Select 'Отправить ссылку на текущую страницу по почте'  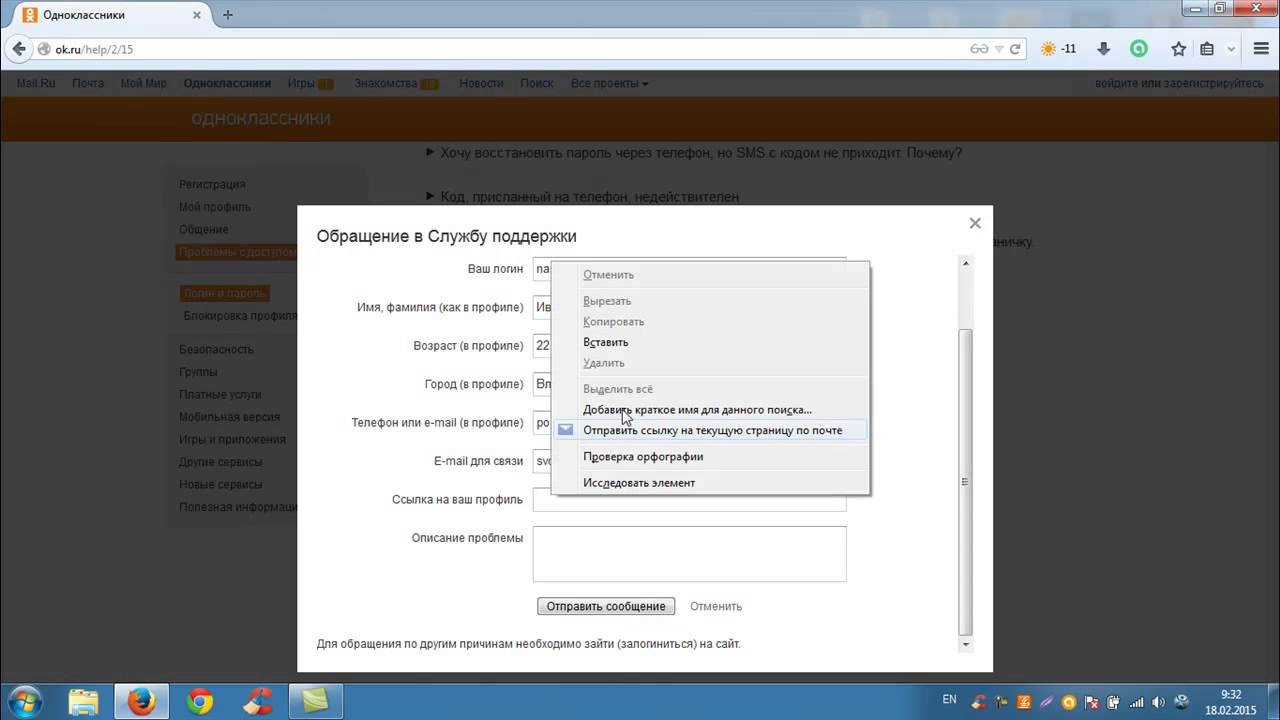(712, 430)
